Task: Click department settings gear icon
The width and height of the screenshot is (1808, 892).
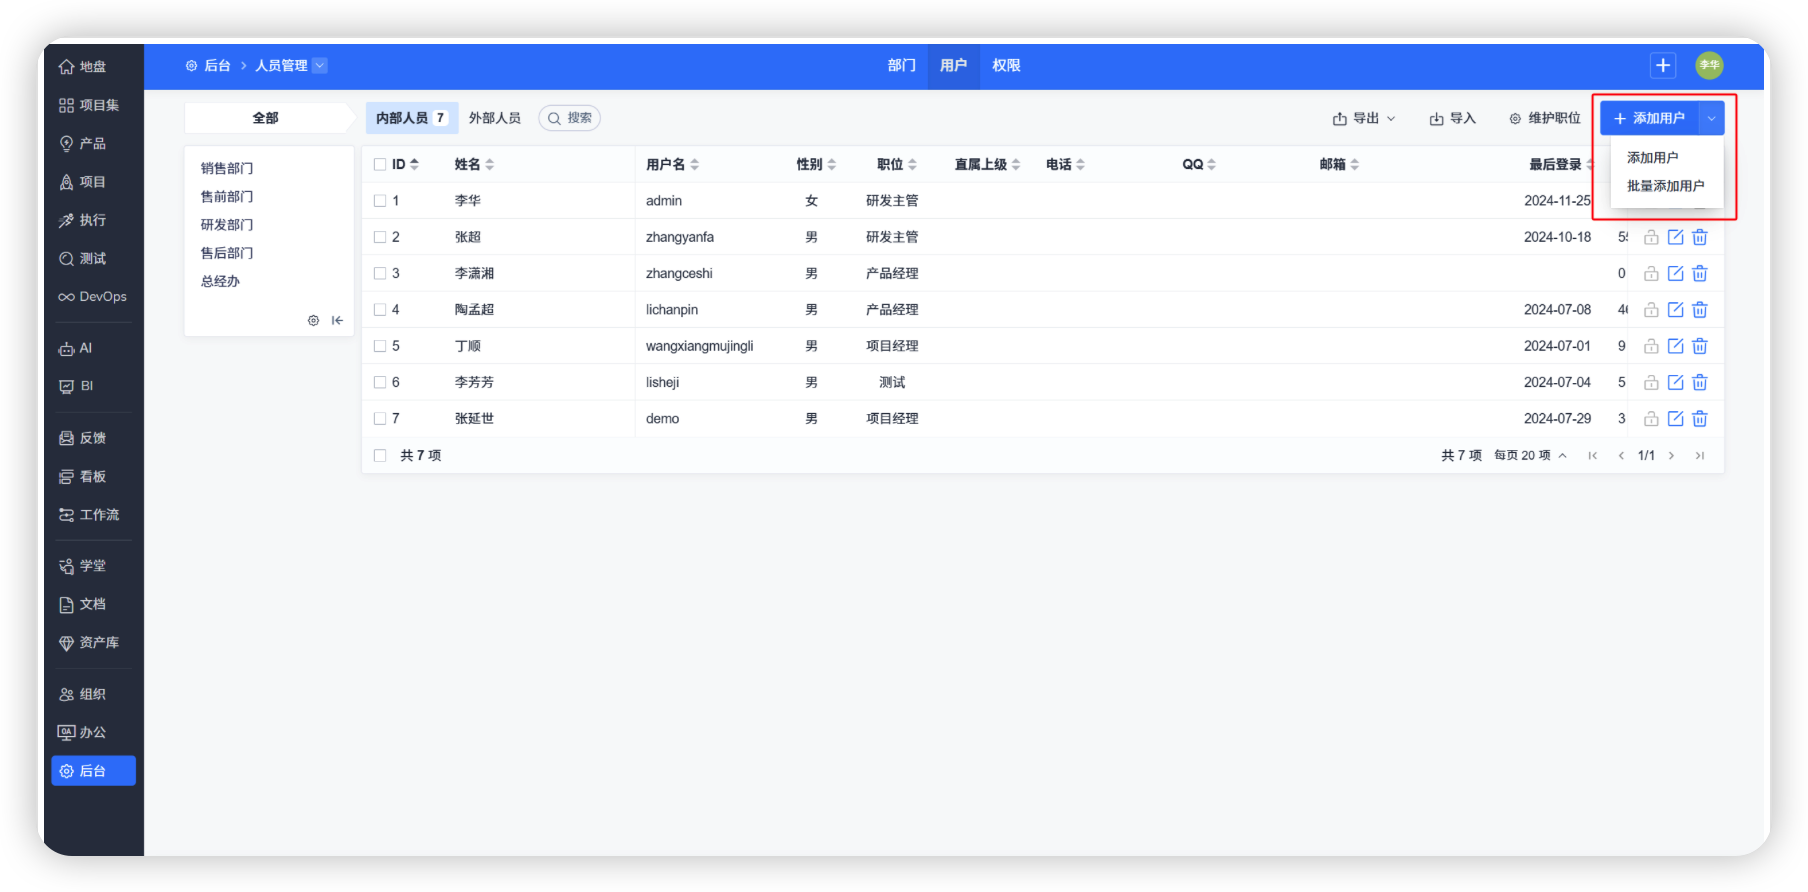Action: tap(313, 320)
